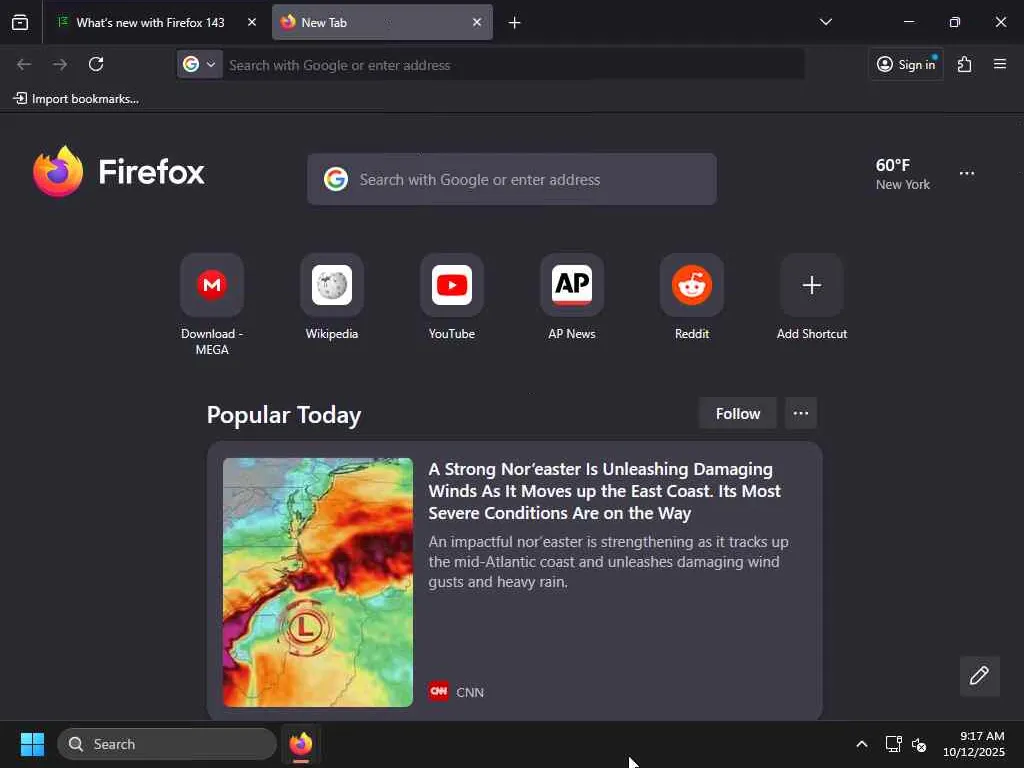Screen dimensions: 1024x768
Task: Select the New Tab tab
Action: click(x=382, y=22)
